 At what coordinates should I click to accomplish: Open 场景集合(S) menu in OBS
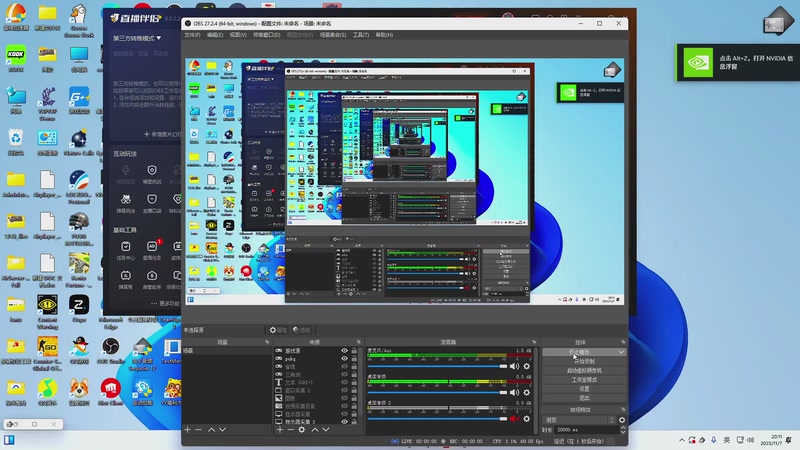click(333, 35)
